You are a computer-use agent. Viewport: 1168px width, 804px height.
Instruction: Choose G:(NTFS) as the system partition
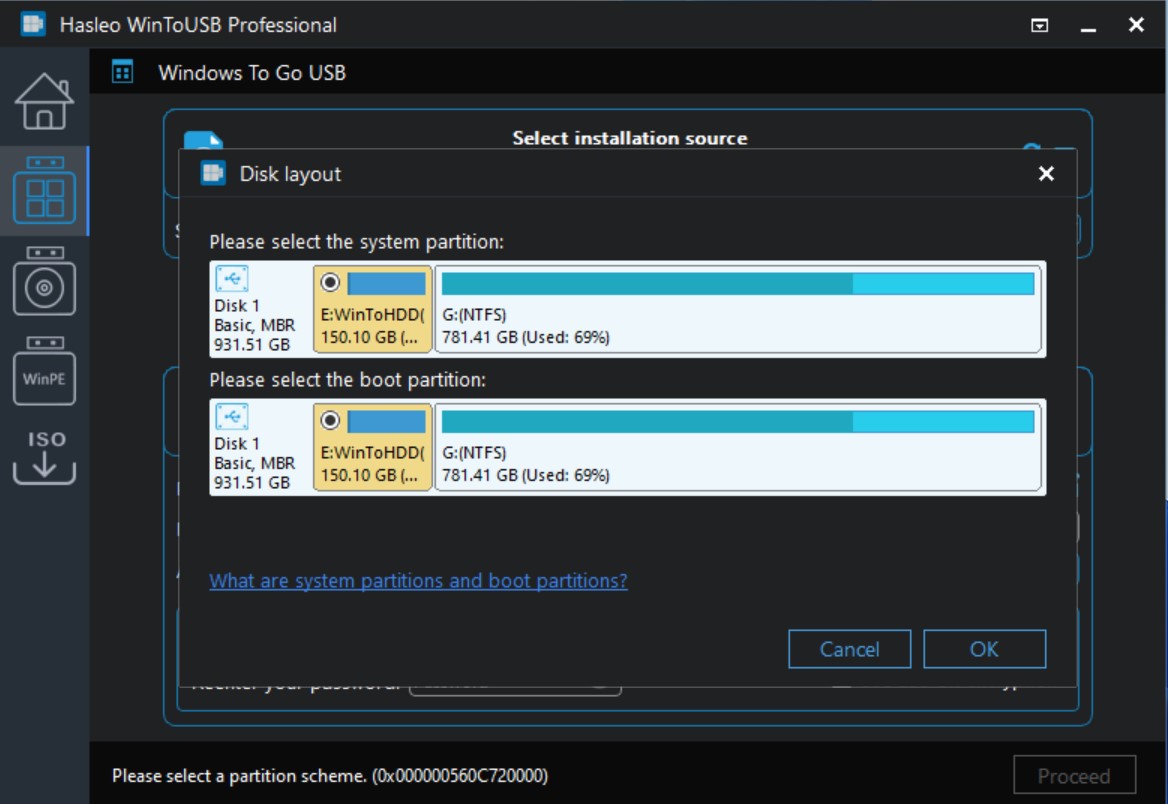[737, 309]
